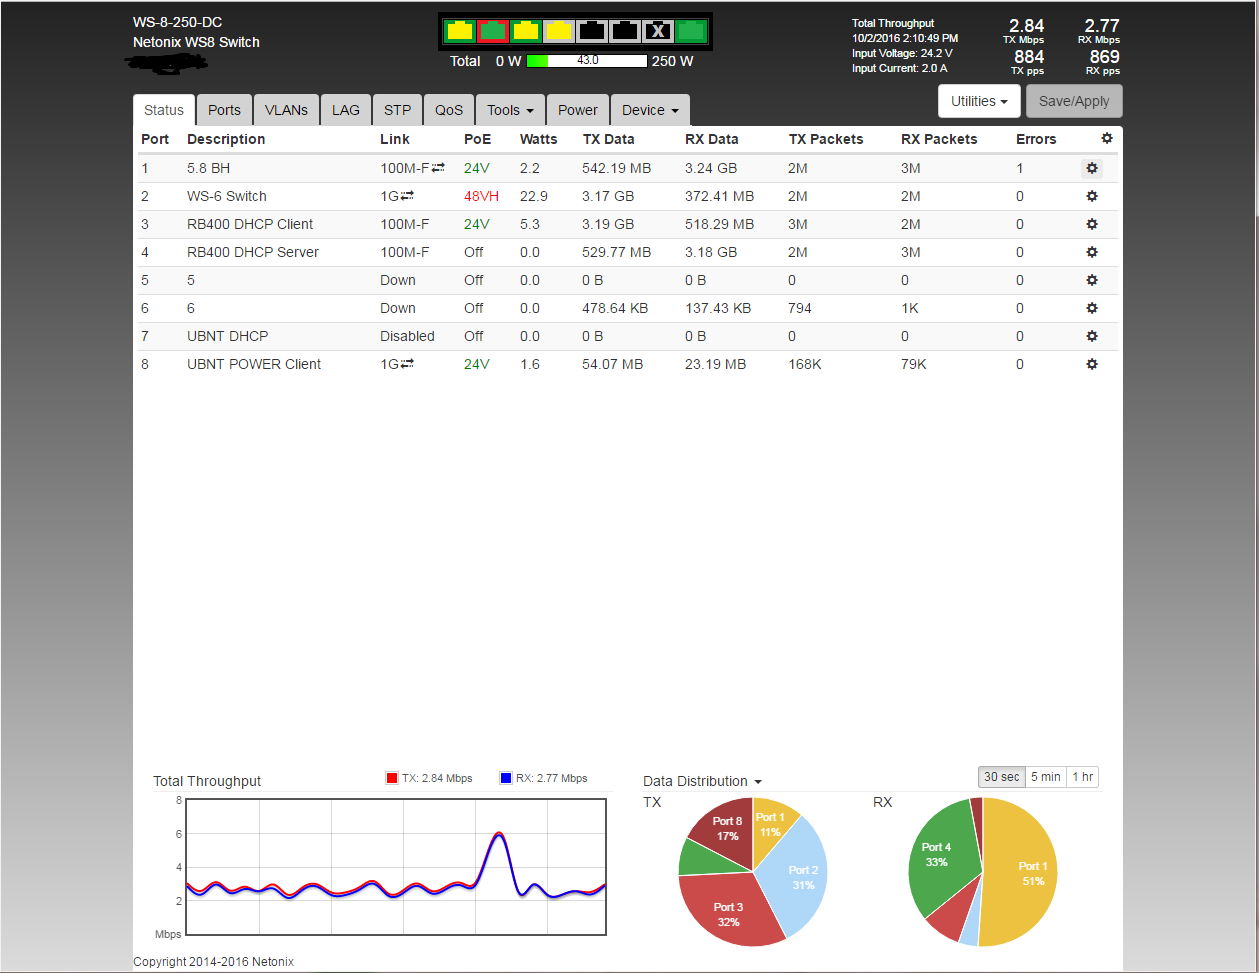Switch the time range to 5 min
This screenshot has width=1259, height=973.
coord(1045,777)
